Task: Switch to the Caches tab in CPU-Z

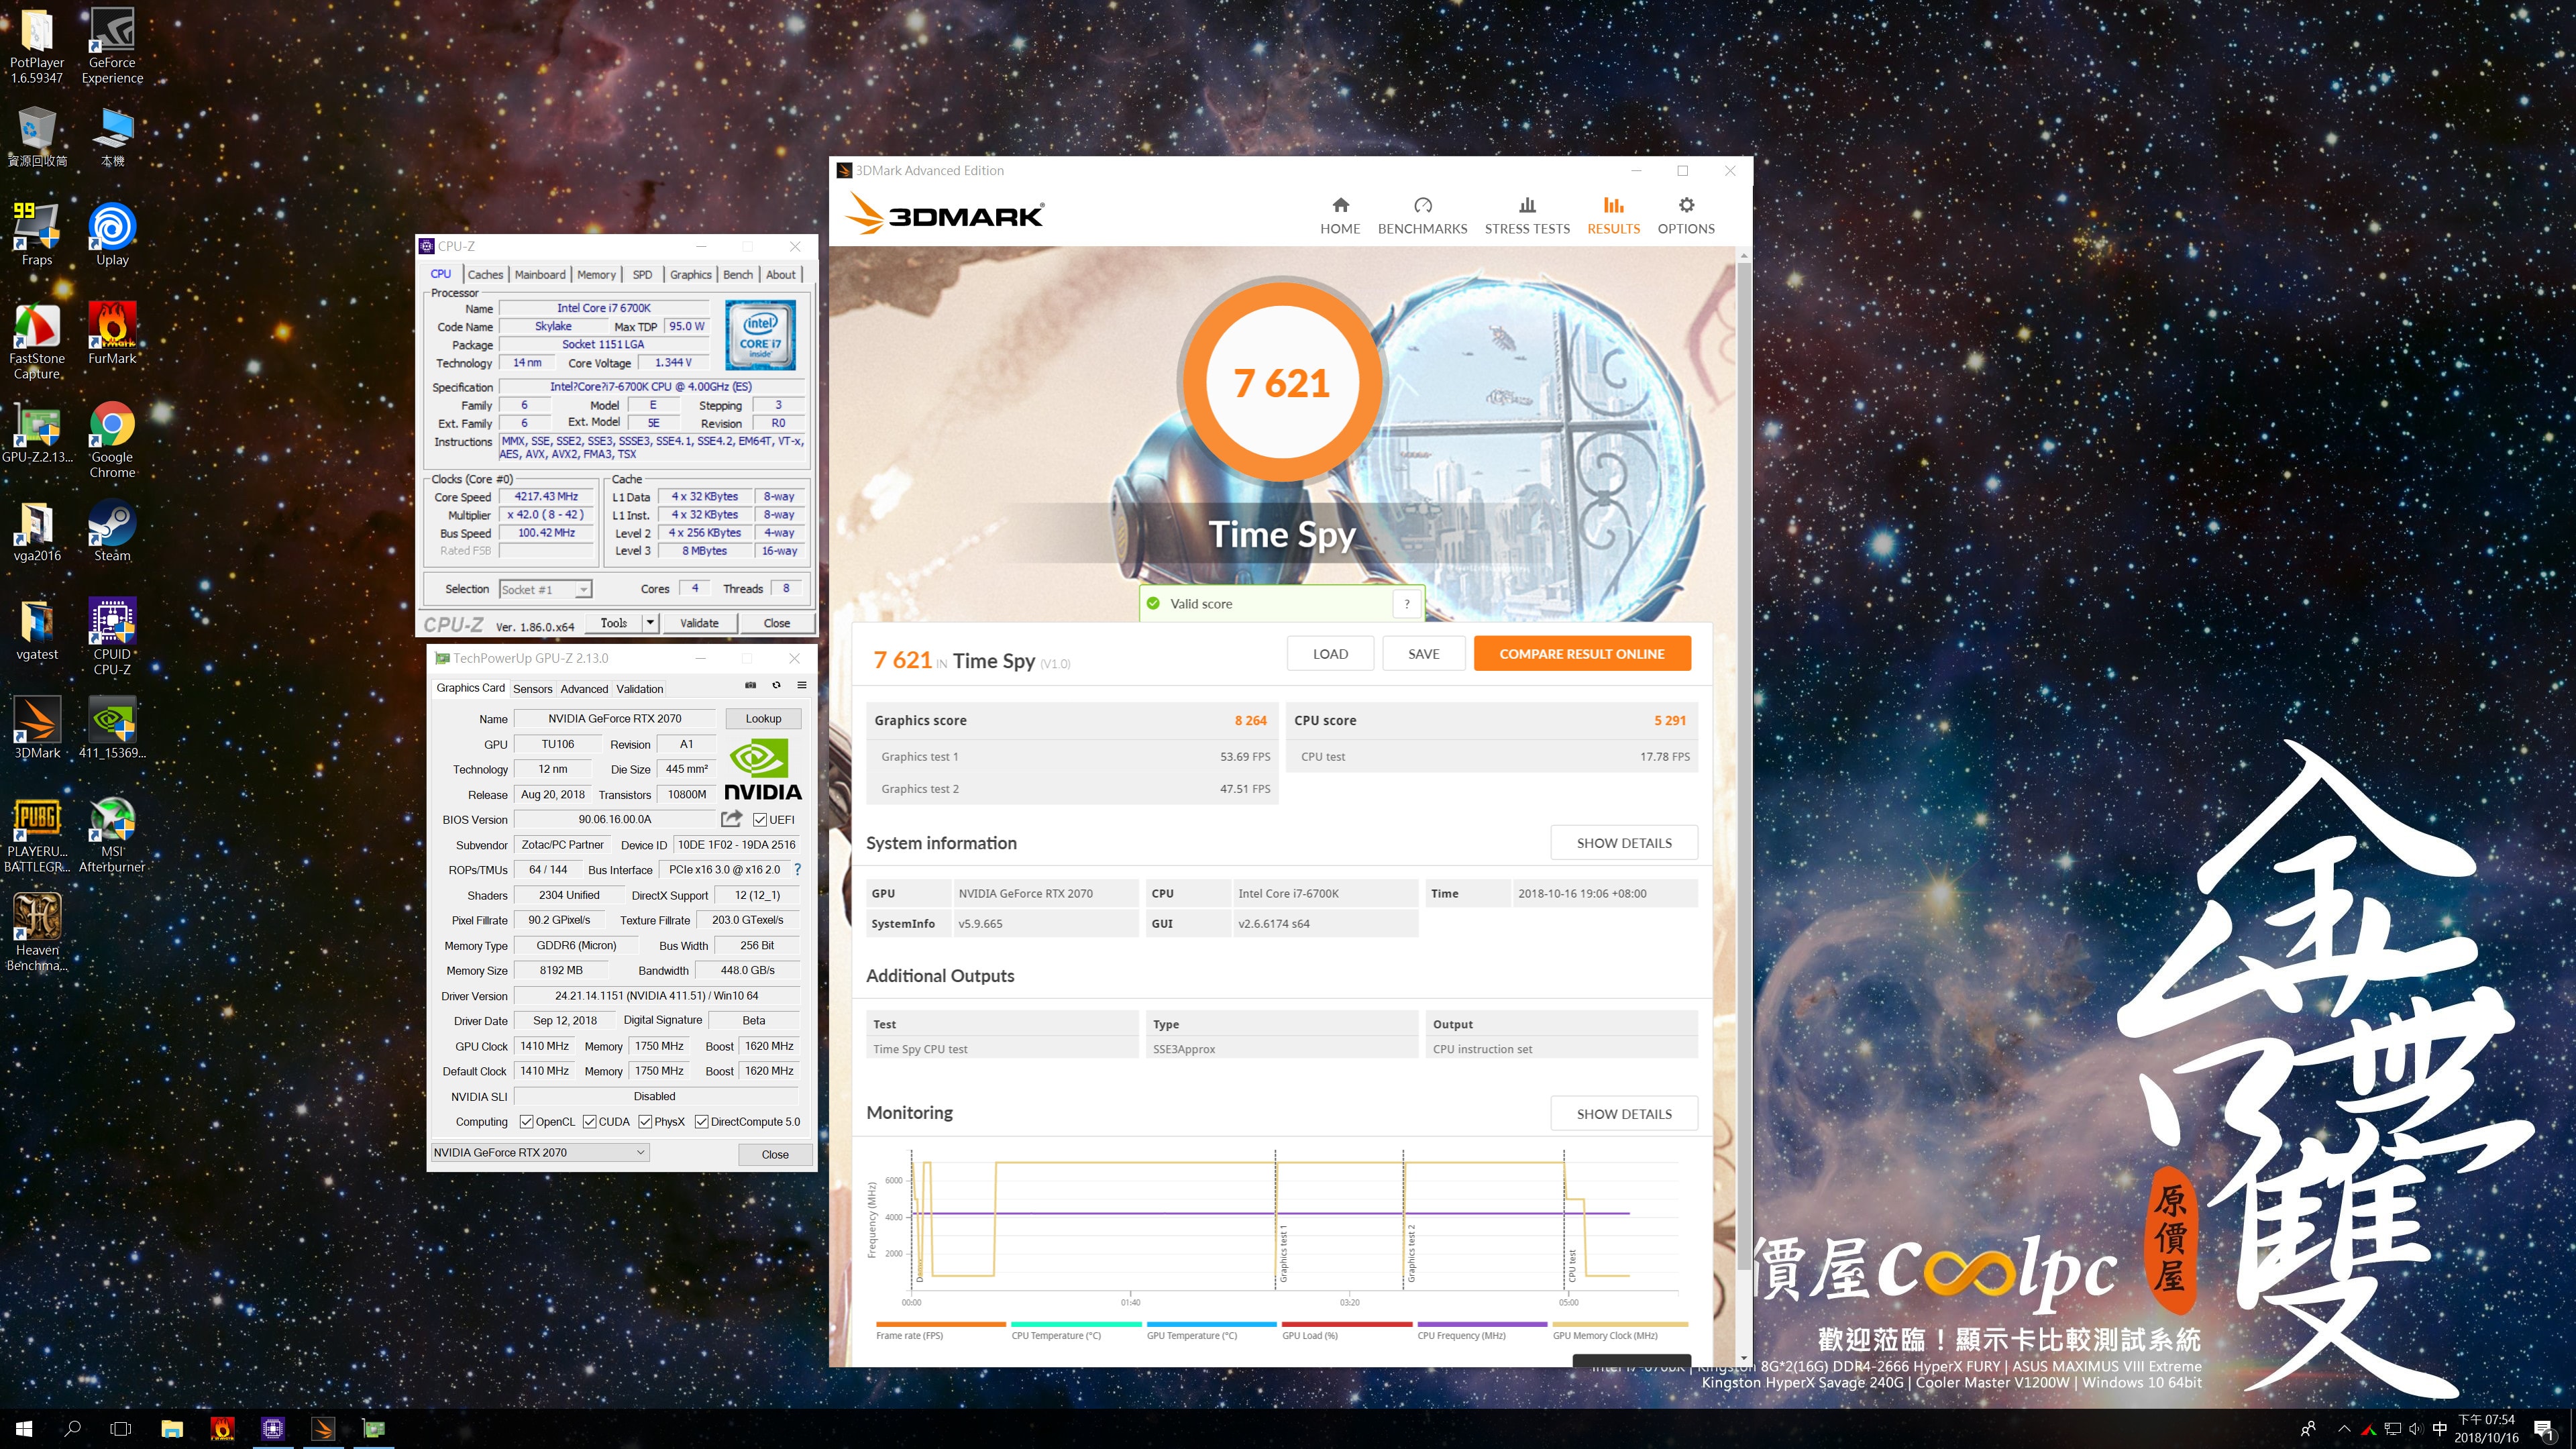Action: pos(485,274)
